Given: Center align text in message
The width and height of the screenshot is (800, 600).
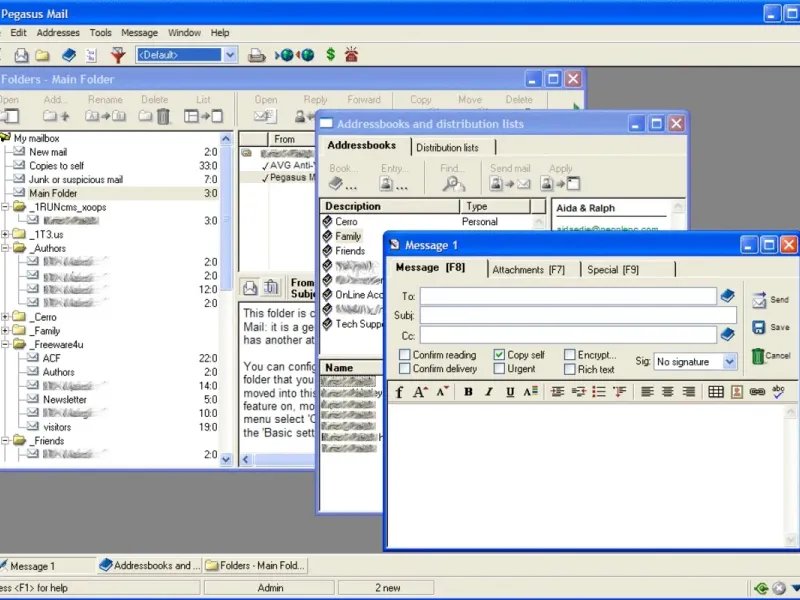Looking at the screenshot, I should [667, 392].
